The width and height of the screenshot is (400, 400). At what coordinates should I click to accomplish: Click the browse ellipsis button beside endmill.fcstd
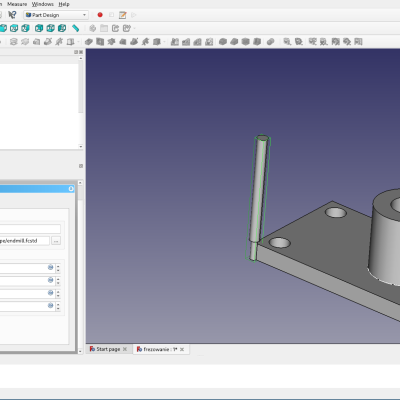[56, 241]
